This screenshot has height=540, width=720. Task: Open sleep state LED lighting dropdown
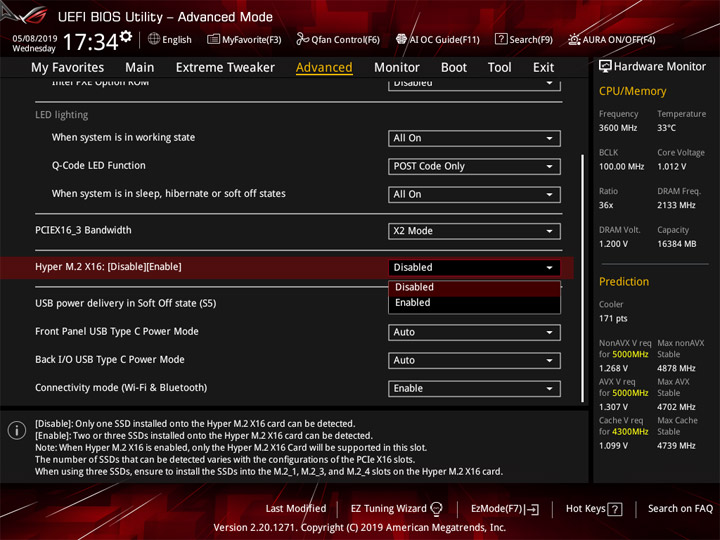click(x=474, y=194)
